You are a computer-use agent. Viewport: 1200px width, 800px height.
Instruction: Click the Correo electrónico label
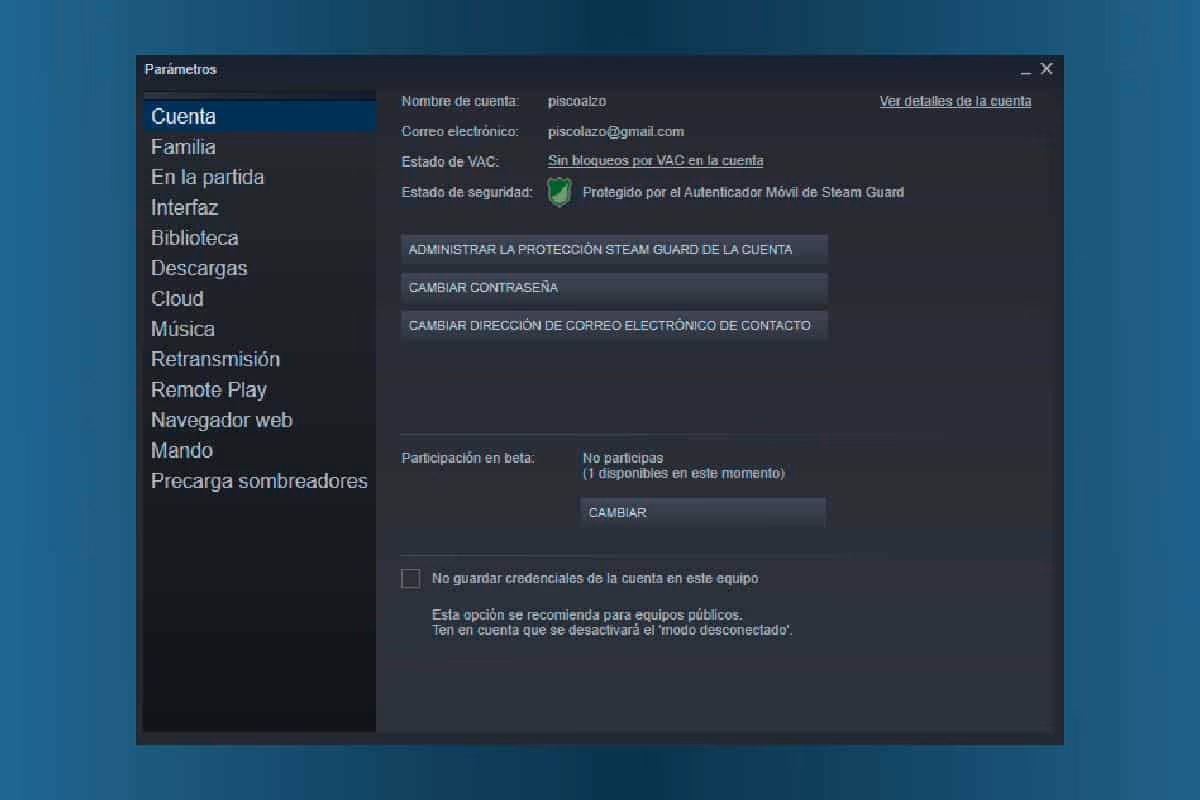point(460,131)
